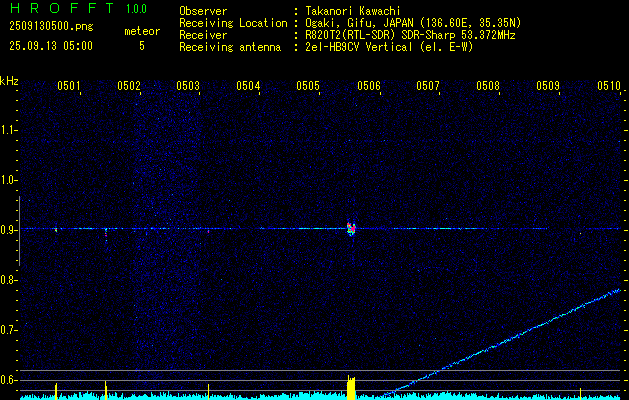The image size is (629, 400).
Task: Click the version number 1.0.0
Action: 136,9
